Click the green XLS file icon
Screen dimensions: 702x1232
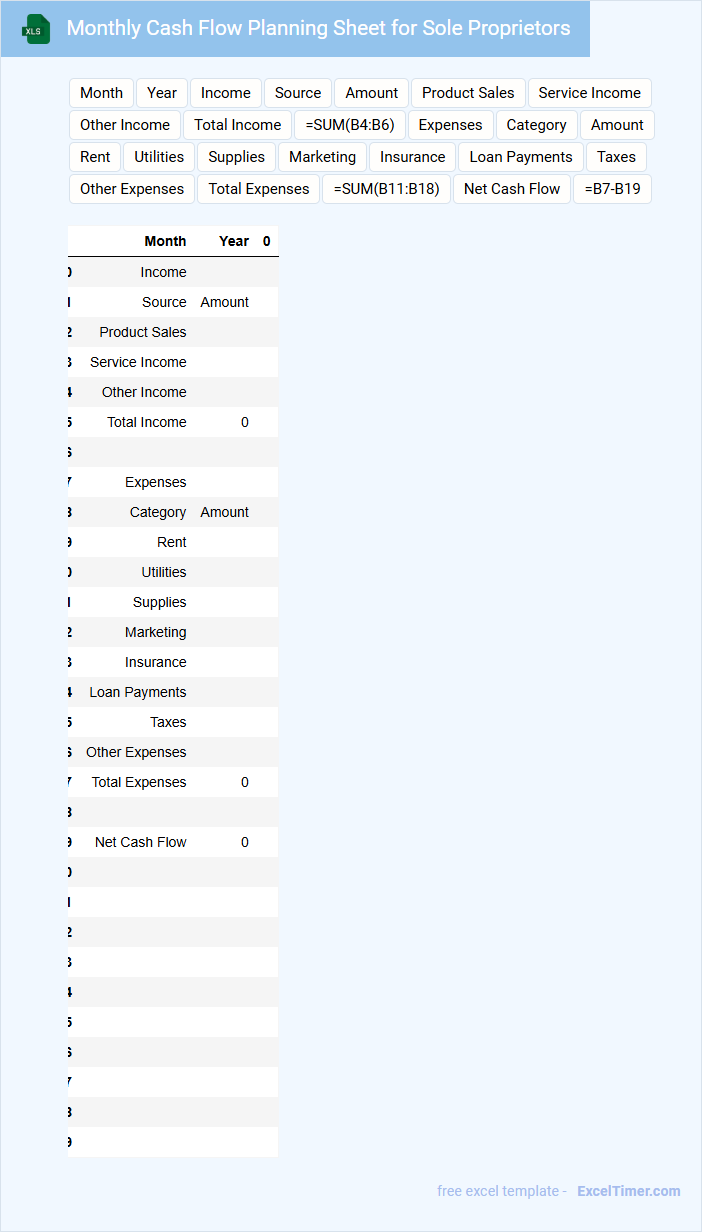coord(36,29)
